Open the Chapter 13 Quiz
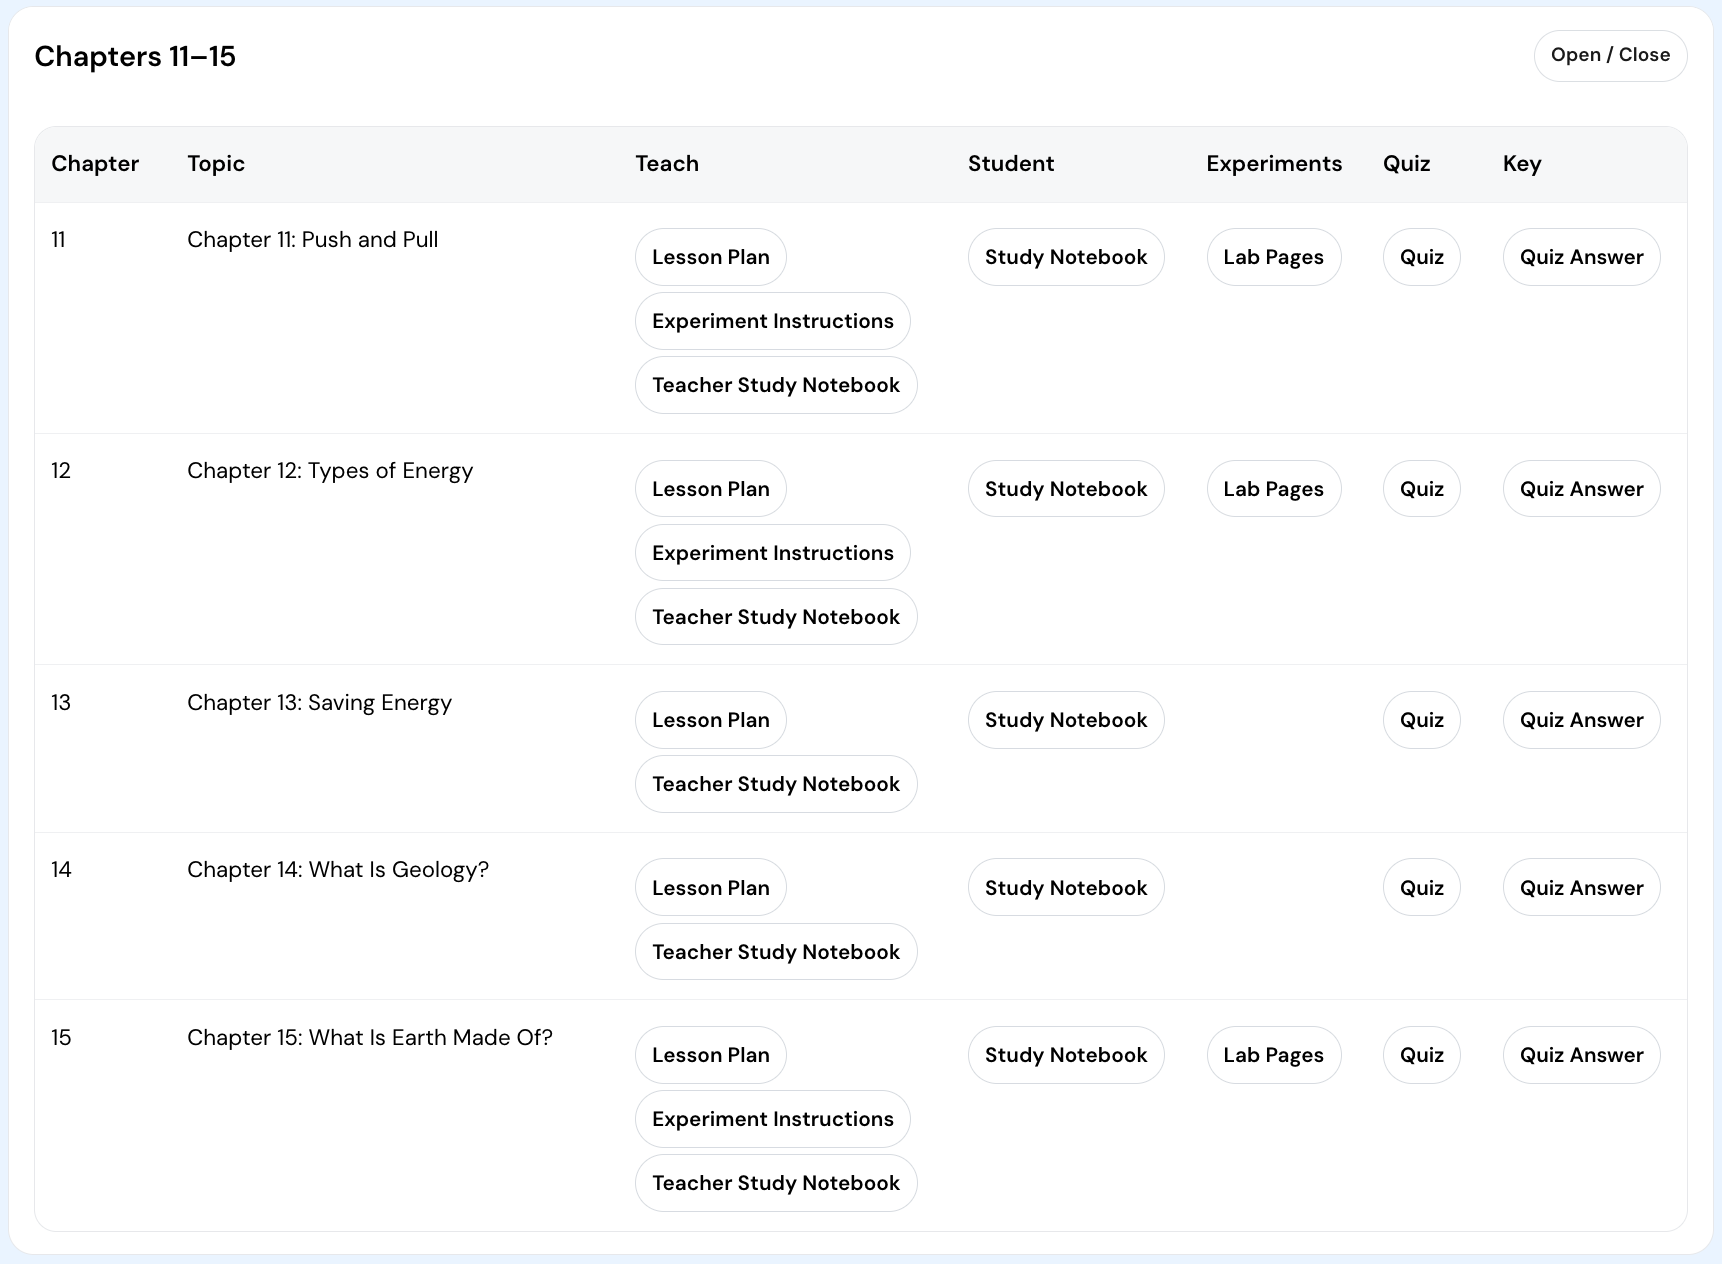Viewport: 1722px width, 1264px height. 1421,720
